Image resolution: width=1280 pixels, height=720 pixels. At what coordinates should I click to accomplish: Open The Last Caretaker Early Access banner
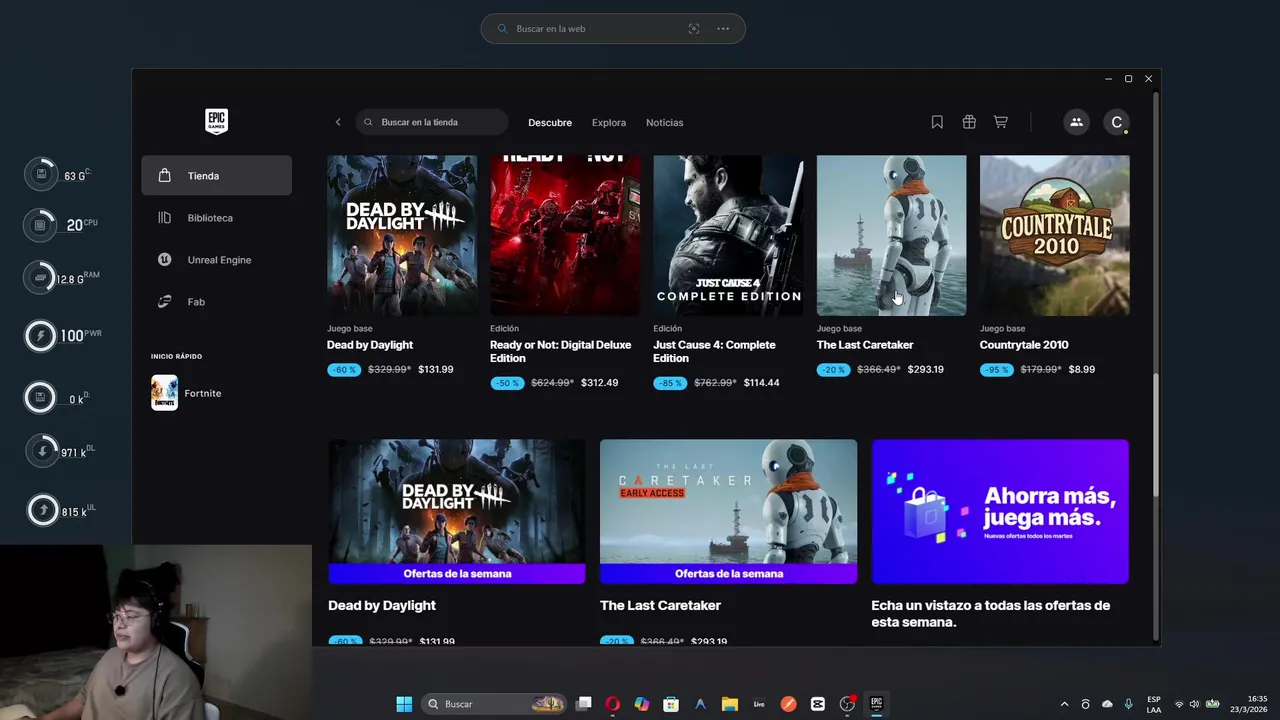pos(728,511)
